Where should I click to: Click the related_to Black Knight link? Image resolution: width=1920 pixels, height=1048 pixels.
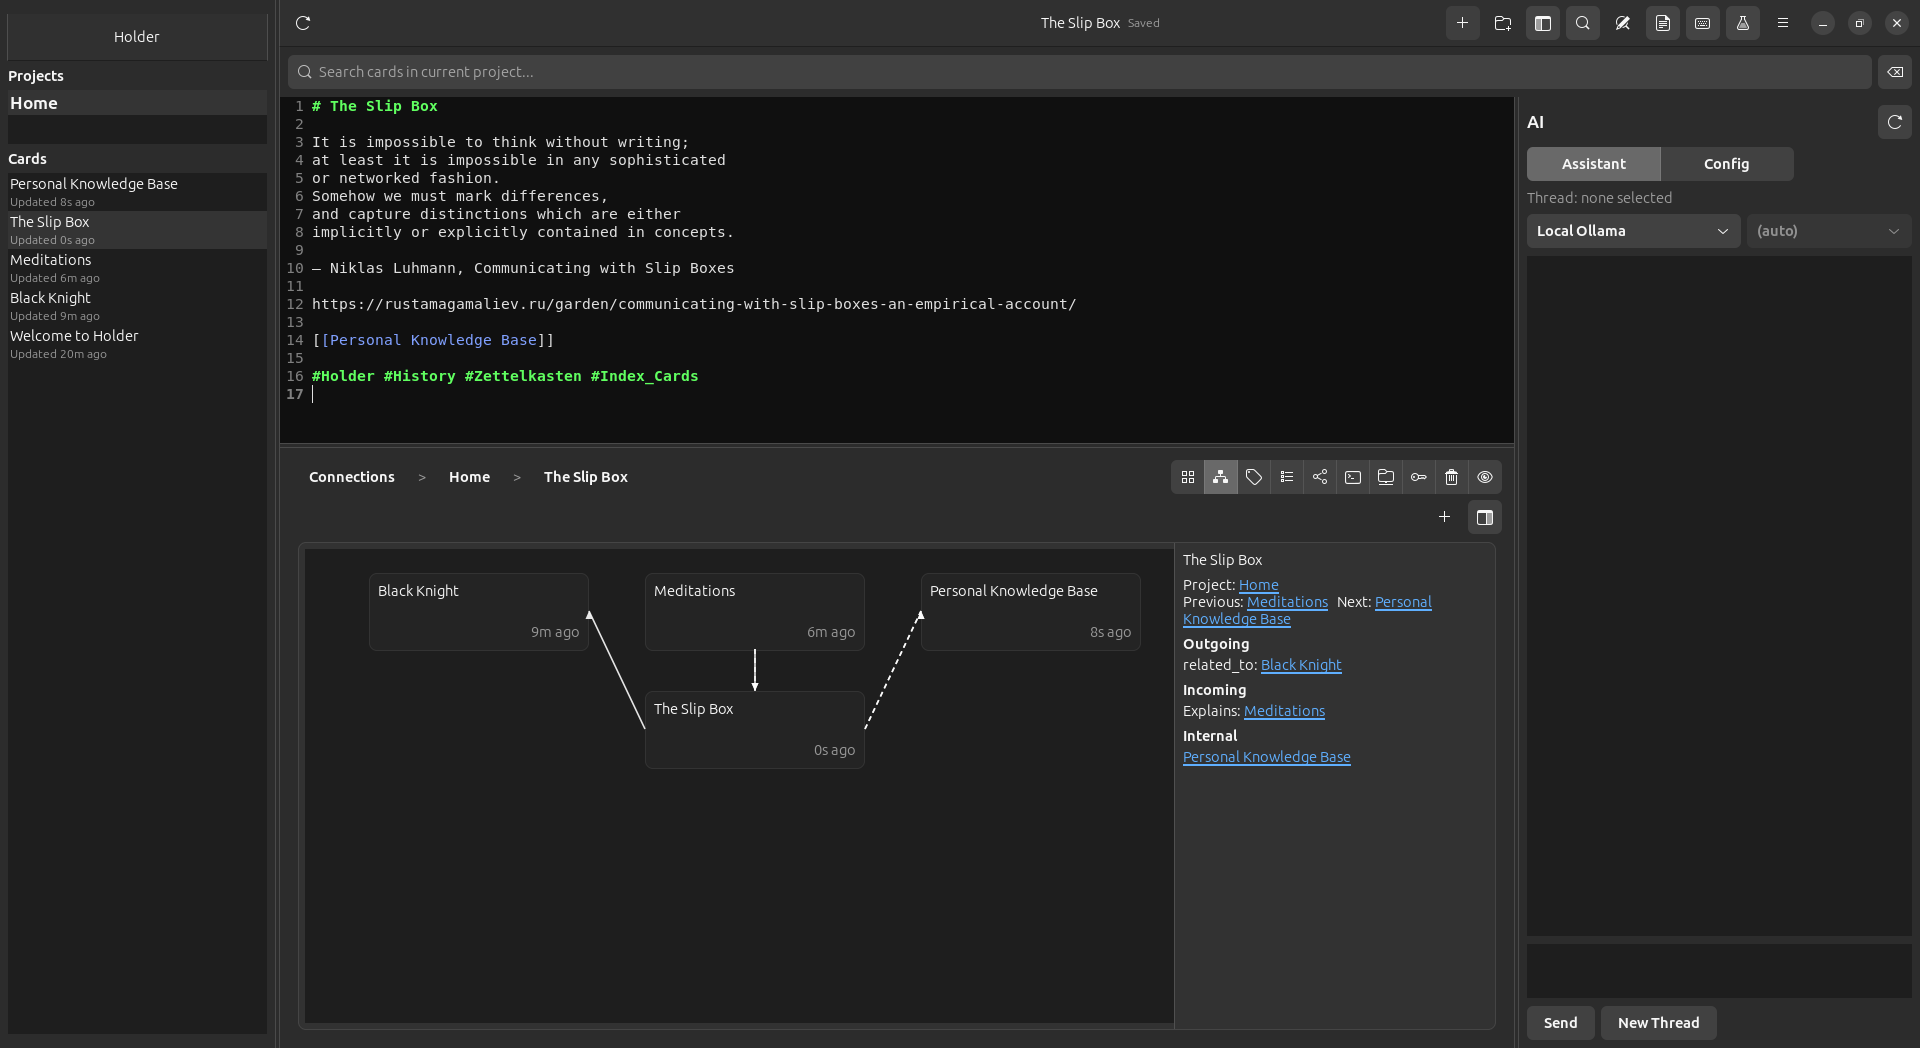[x=1301, y=665]
